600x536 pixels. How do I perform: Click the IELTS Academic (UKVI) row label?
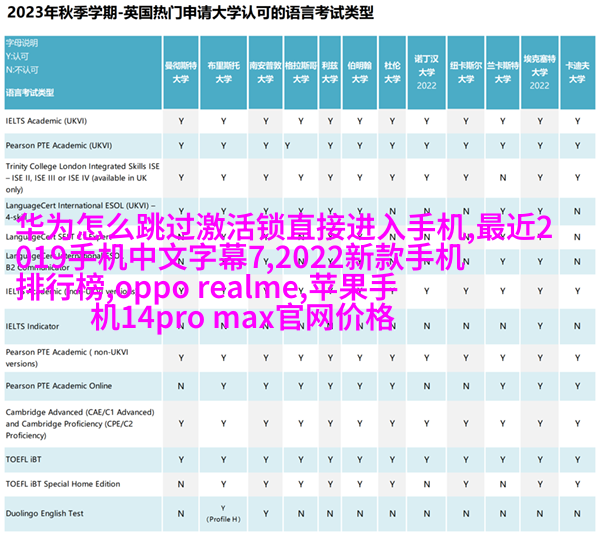point(46,121)
